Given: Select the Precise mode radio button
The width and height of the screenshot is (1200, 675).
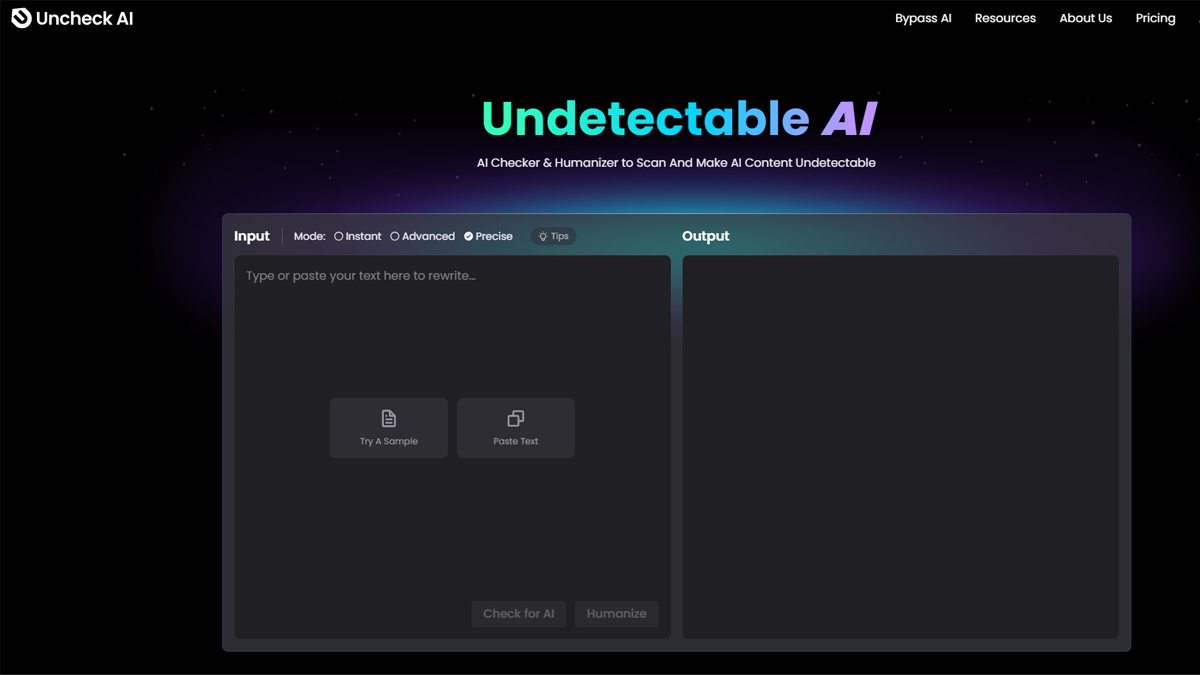Looking at the screenshot, I should point(469,237).
